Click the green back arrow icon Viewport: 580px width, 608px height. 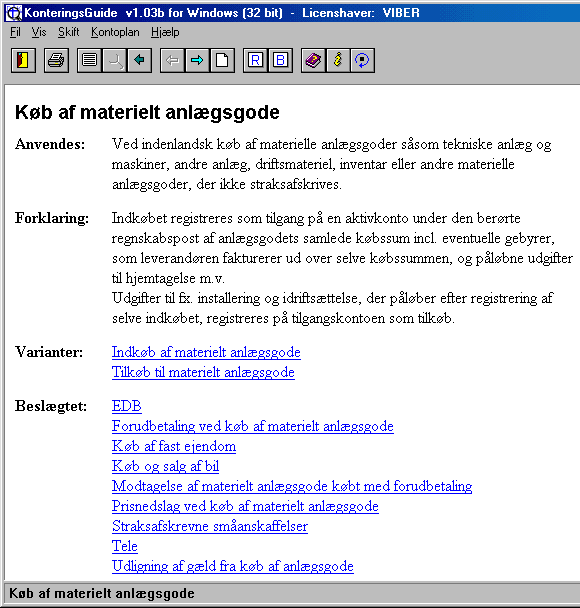[139, 60]
